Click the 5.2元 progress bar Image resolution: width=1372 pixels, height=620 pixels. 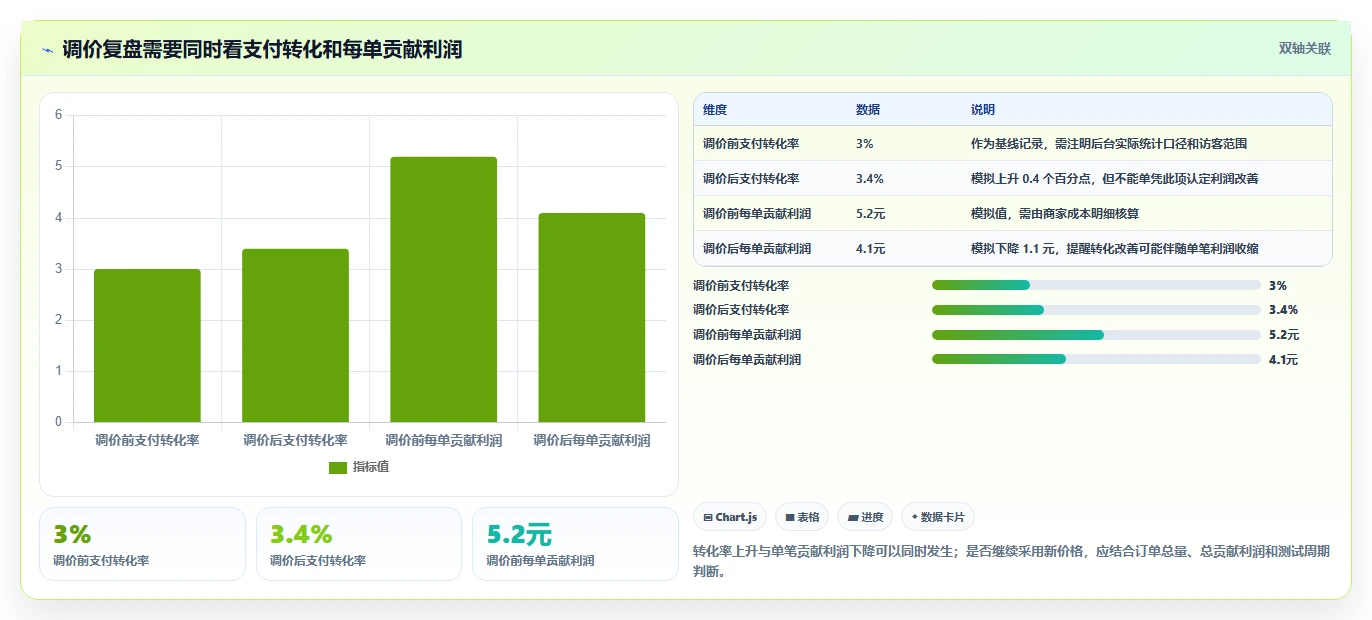(x=1096, y=335)
